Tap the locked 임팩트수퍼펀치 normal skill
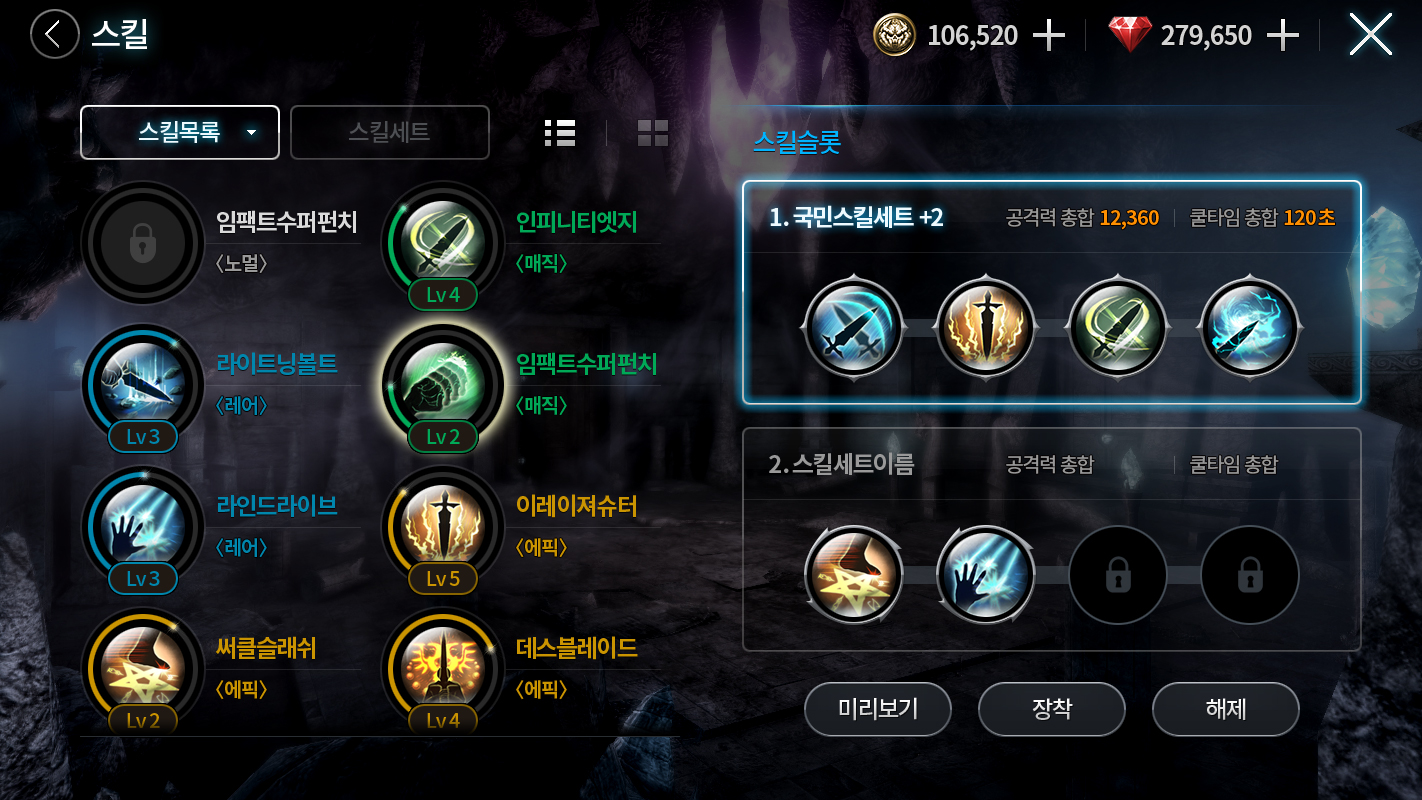Image resolution: width=1422 pixels, height=800 pixels. click(143, 242)
